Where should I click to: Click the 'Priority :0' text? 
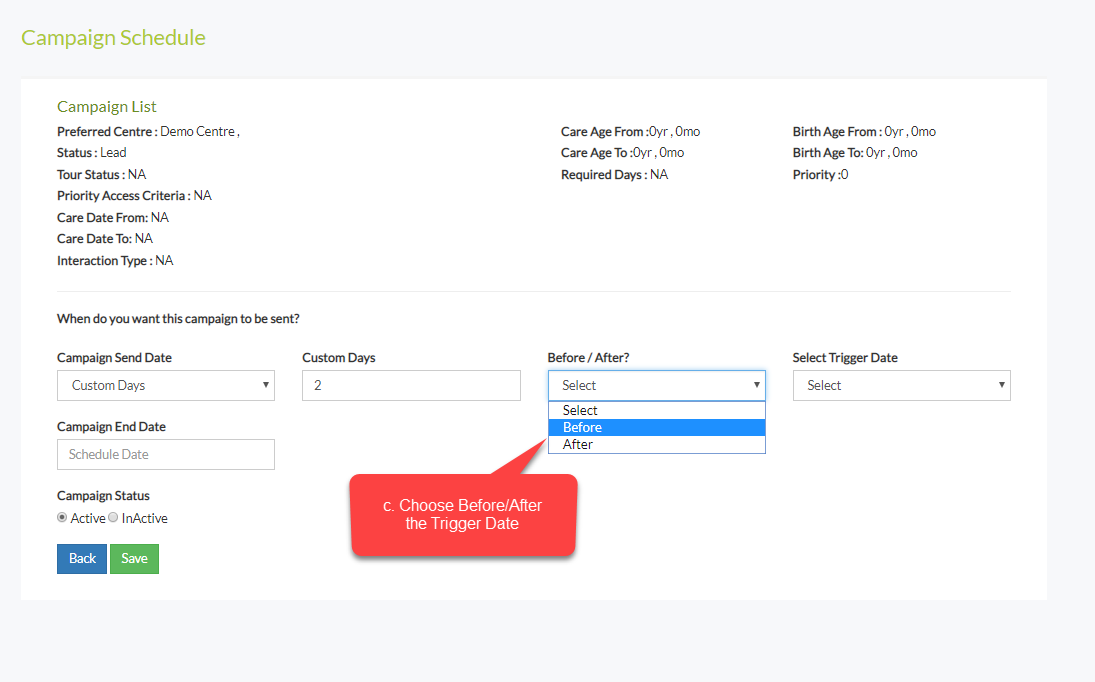[821, 175]
